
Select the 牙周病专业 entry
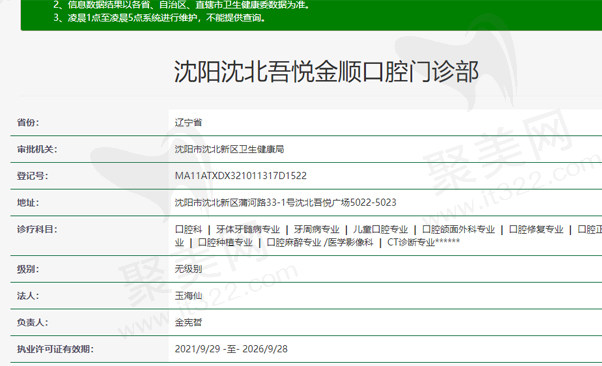[316, 229]
